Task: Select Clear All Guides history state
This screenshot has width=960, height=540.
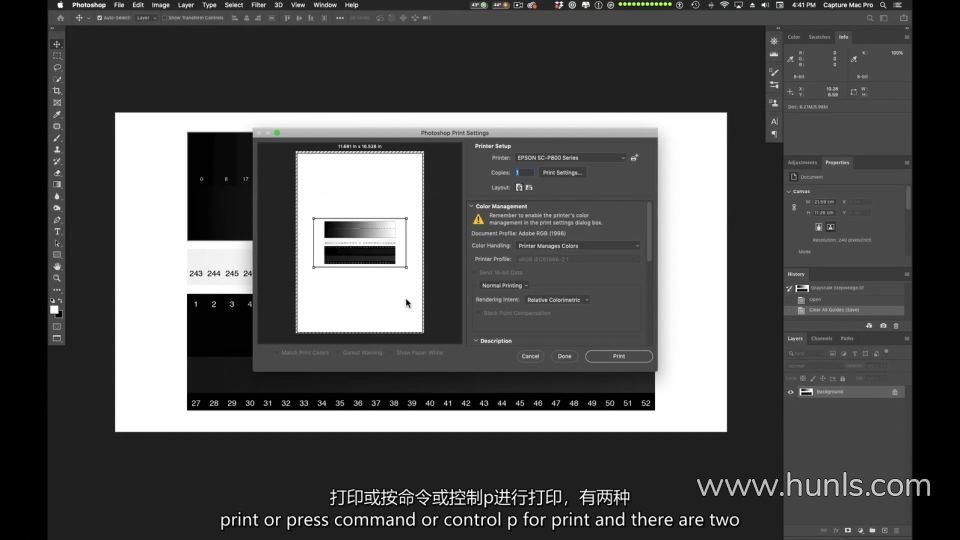Action: (844, 310)
